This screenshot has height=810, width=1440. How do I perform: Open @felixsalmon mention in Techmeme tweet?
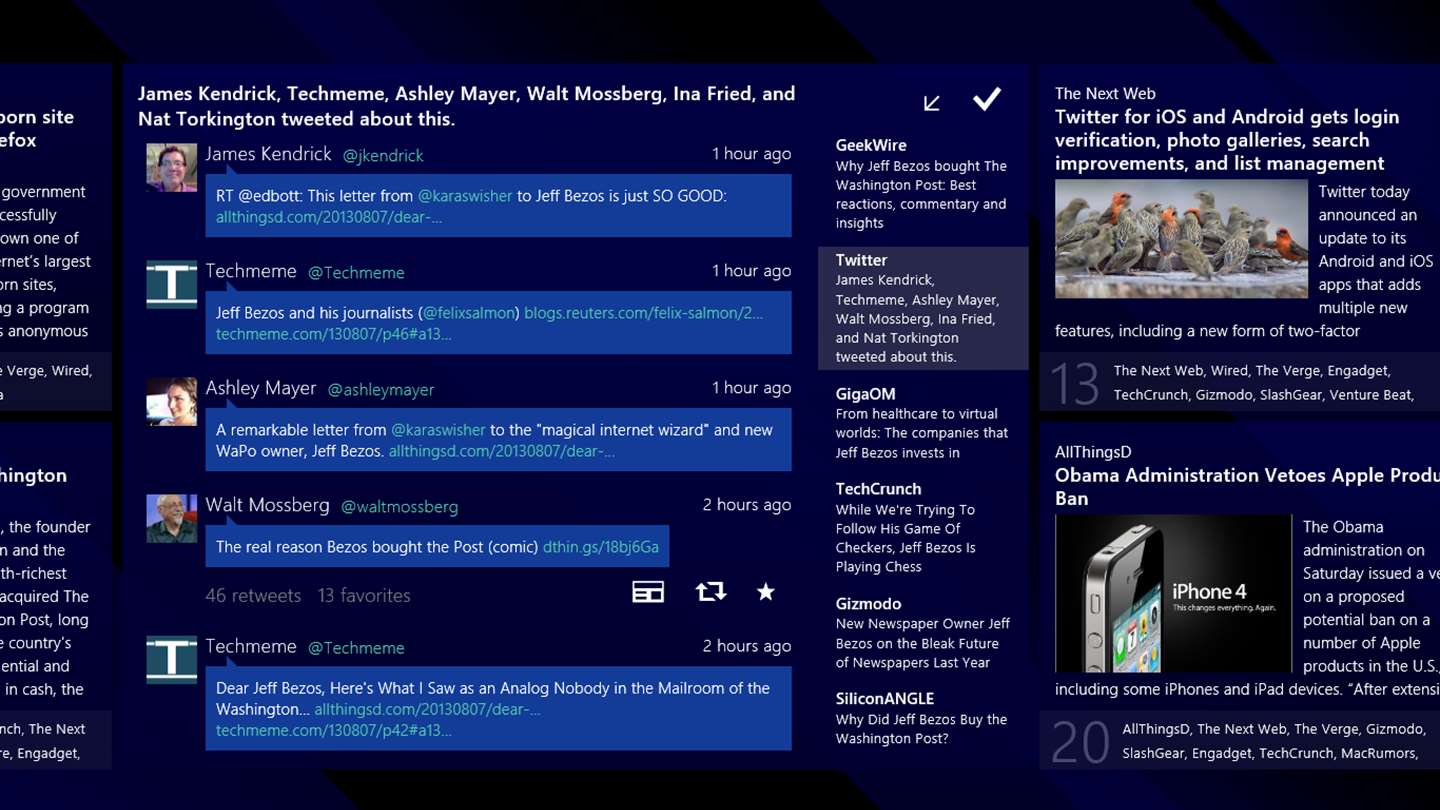click(469, 313)
